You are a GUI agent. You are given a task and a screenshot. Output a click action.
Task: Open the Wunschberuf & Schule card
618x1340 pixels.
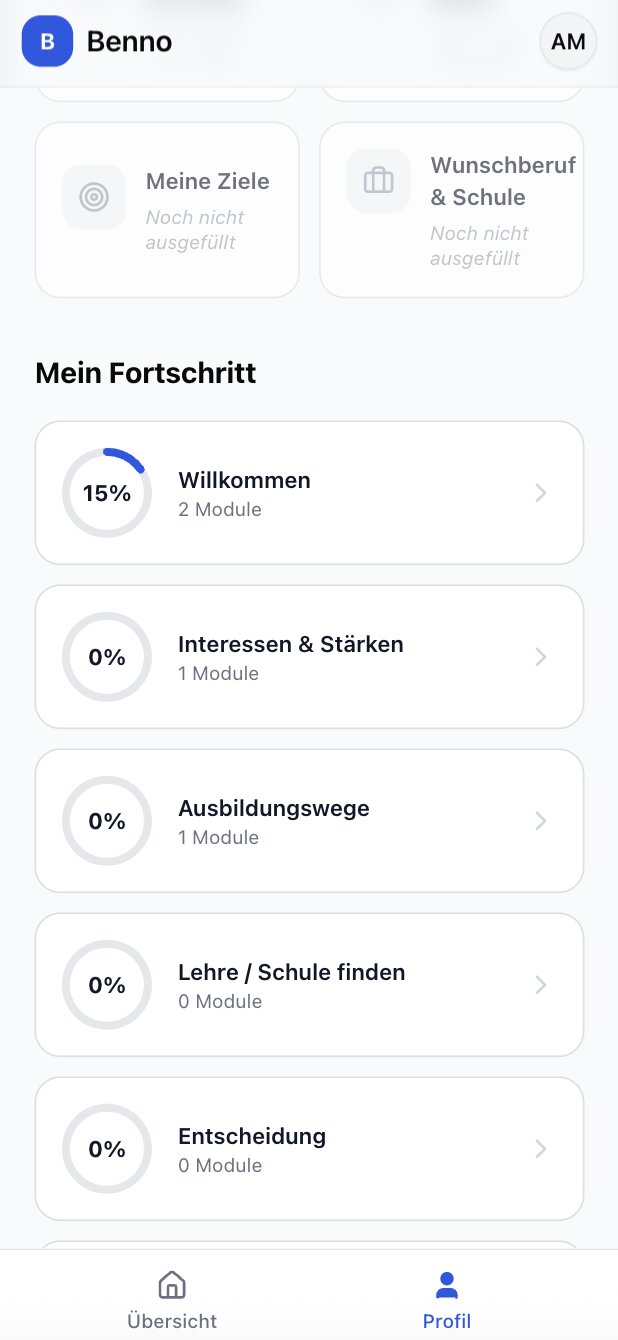click(451, 210)
